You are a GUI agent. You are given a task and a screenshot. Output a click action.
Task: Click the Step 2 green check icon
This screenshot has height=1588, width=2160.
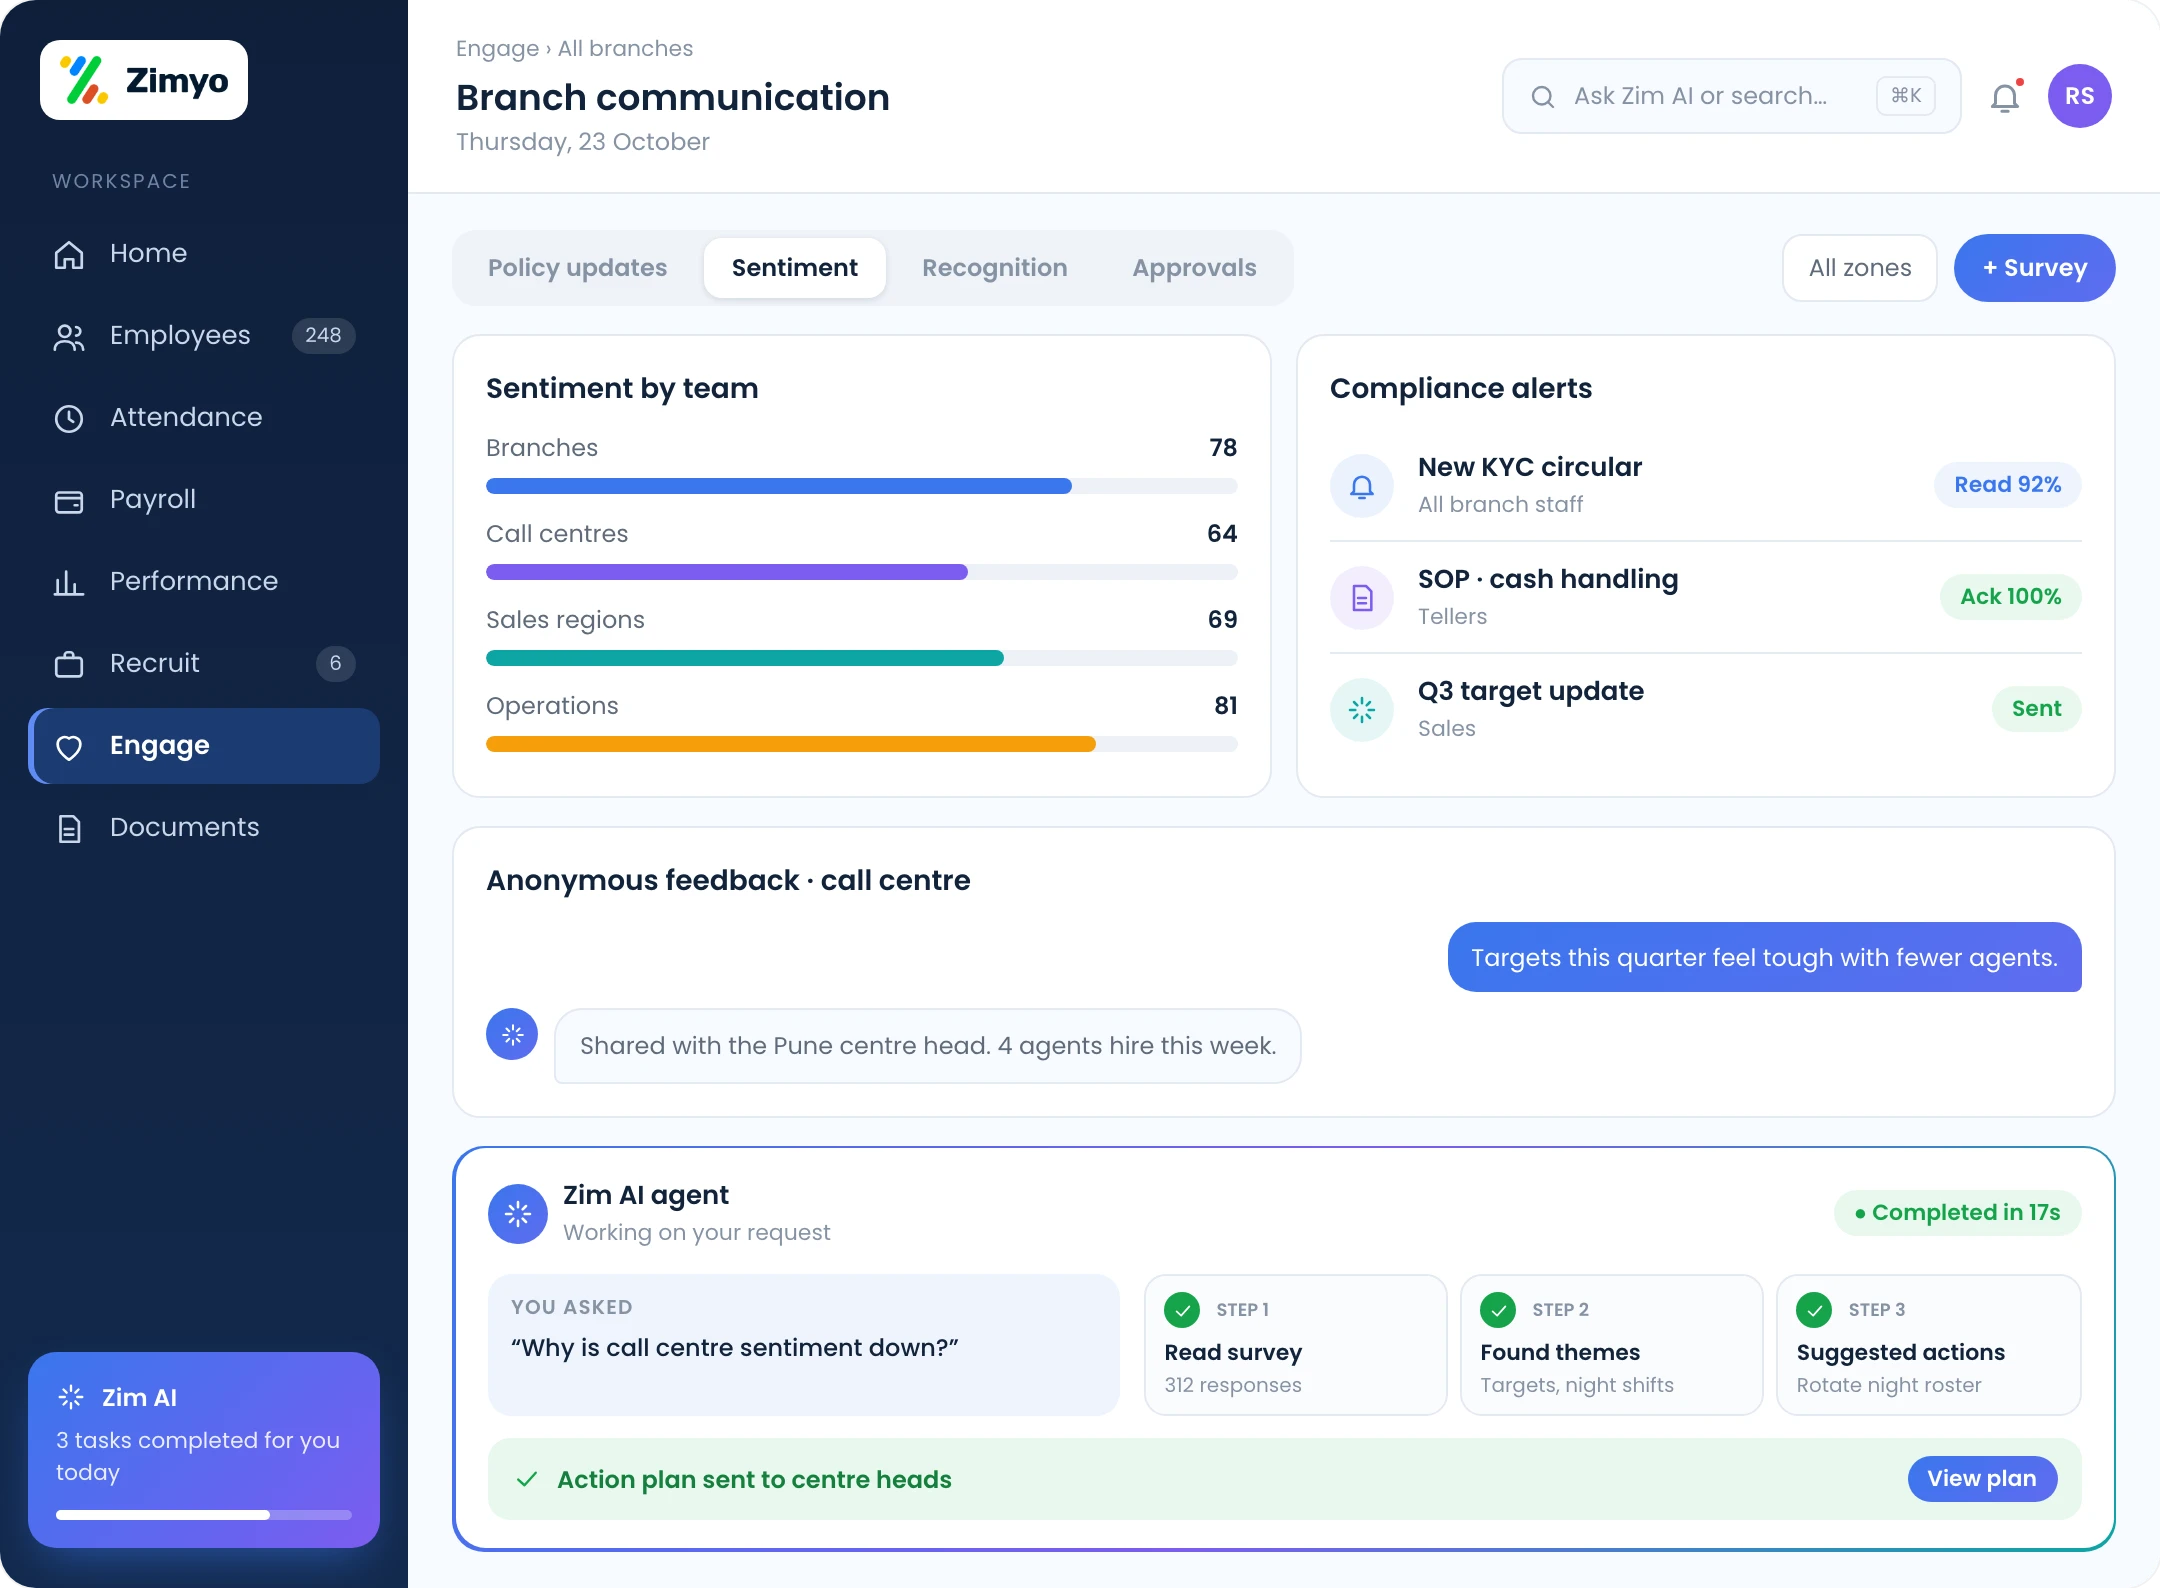[1498, 1309]
